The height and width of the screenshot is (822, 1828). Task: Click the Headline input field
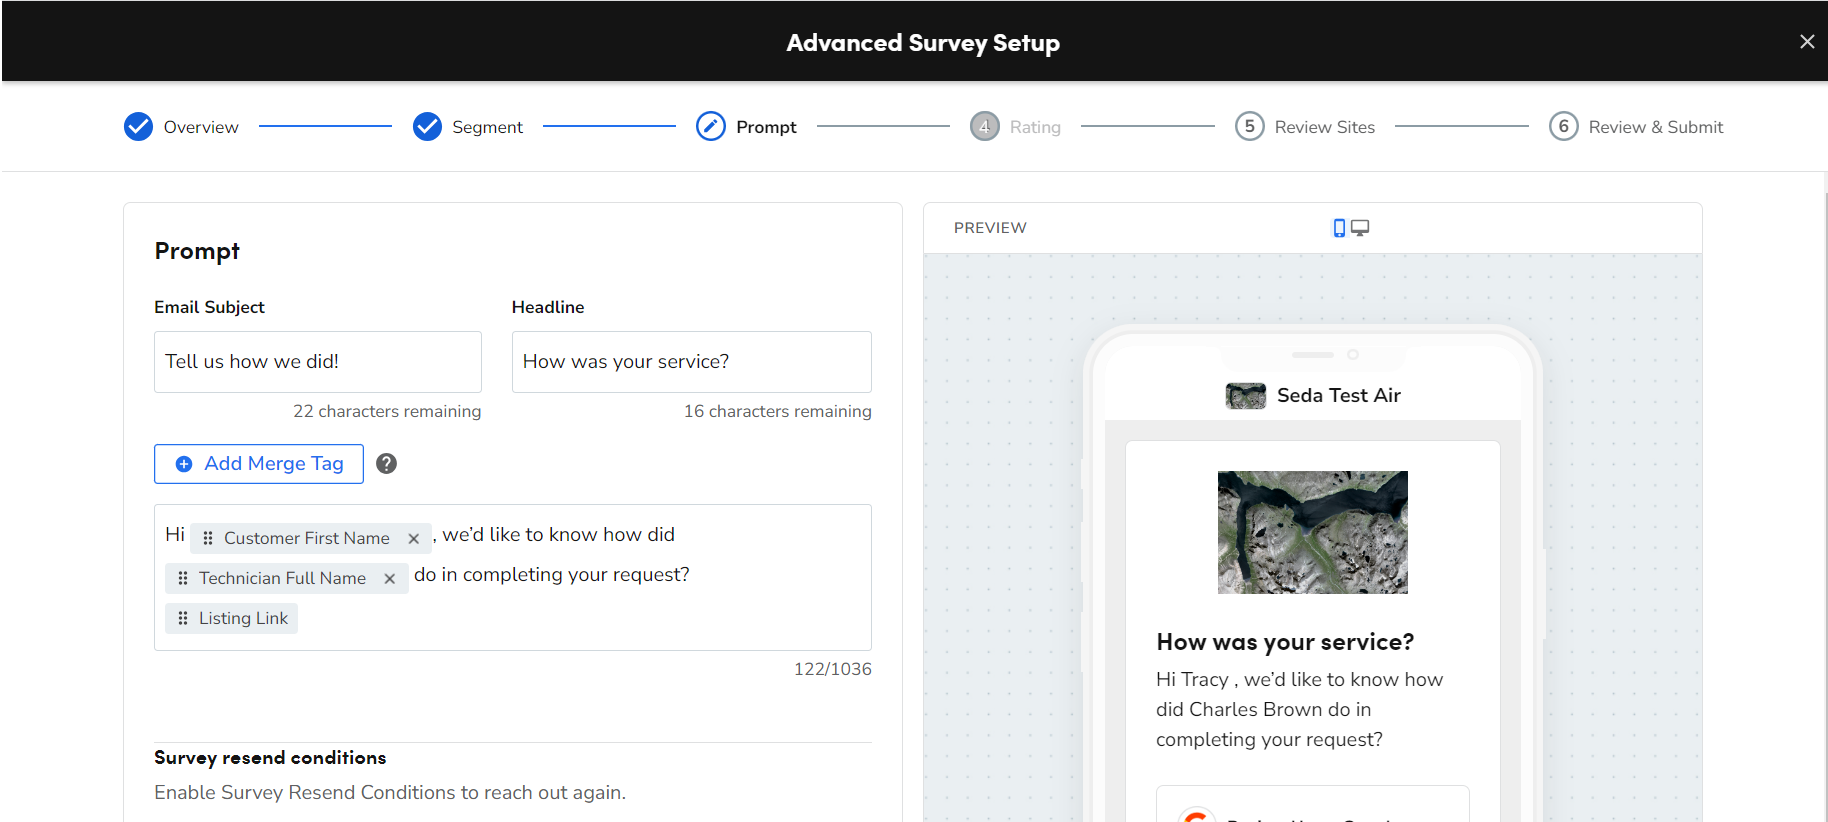(691, 362)
